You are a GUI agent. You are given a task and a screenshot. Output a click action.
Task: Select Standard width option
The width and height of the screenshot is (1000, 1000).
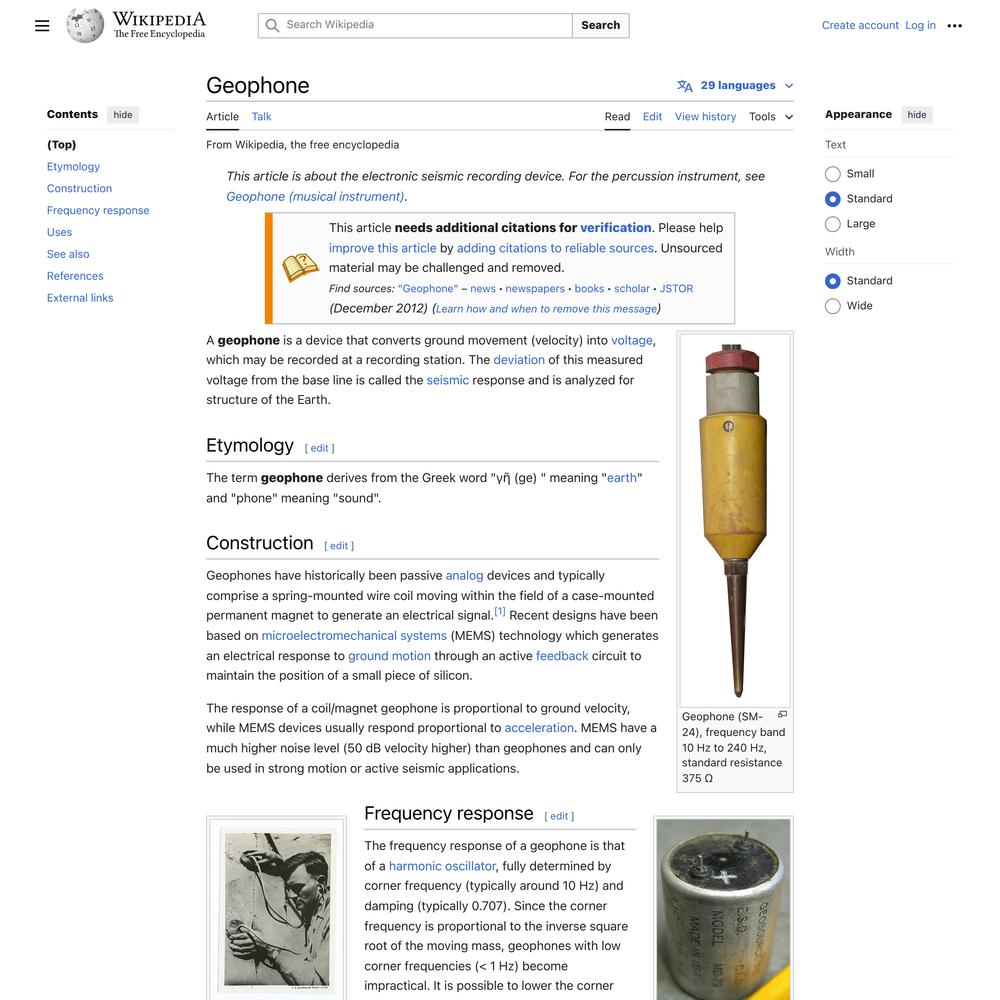pos(832,281)
